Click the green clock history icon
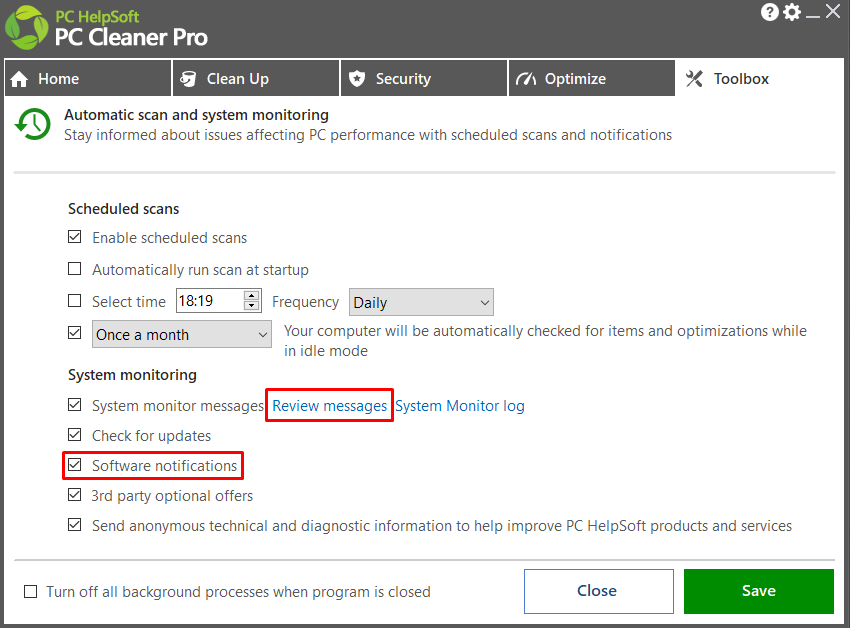 [x=33, y=124]
